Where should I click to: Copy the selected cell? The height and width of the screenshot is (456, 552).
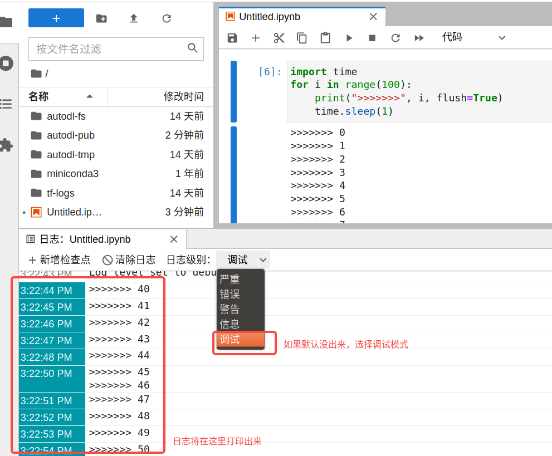pyautogui.click(x=302, y=38)
